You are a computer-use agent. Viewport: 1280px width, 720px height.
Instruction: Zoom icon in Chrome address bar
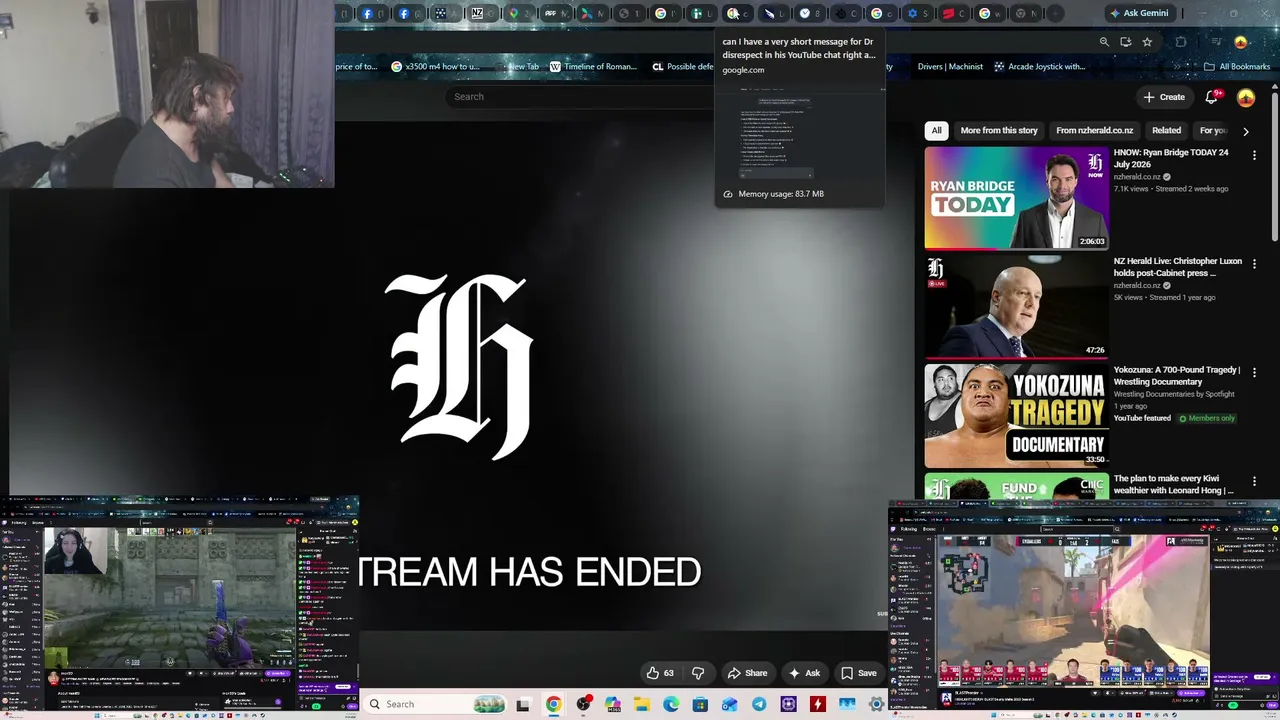pos(1104,42)
